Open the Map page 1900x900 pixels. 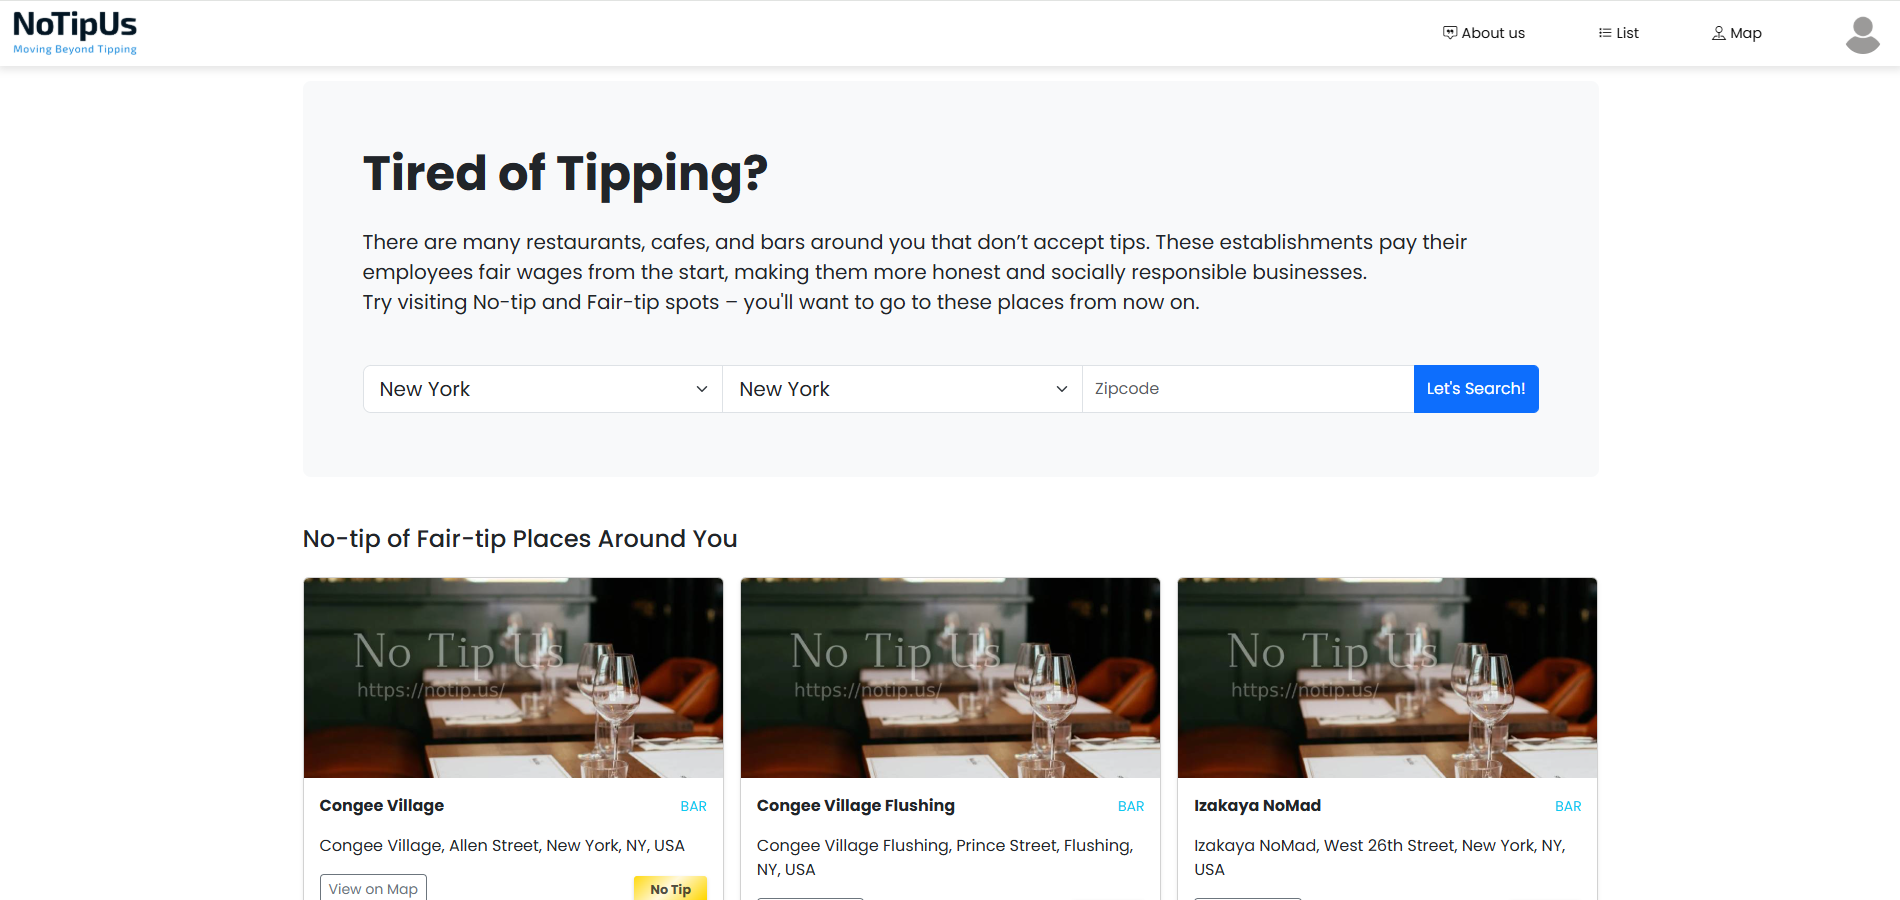(x=1737, y=33)
